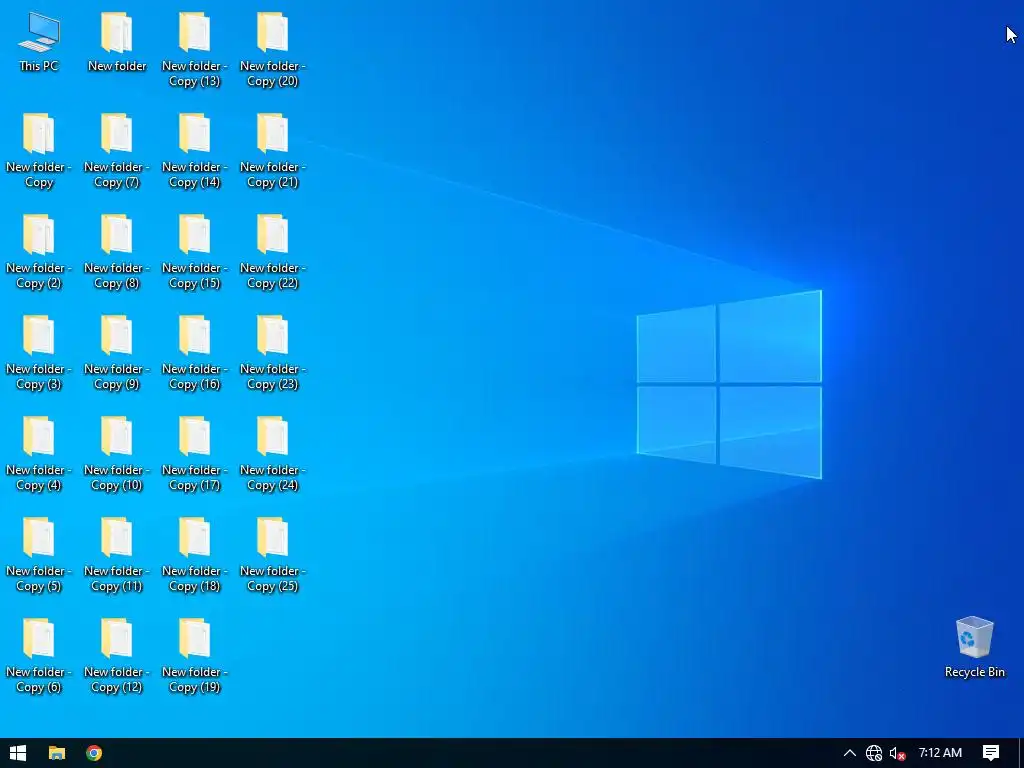Open the Action Center notifications icon
Viewport: 1024px width, 768px height.
click(991, 753)
